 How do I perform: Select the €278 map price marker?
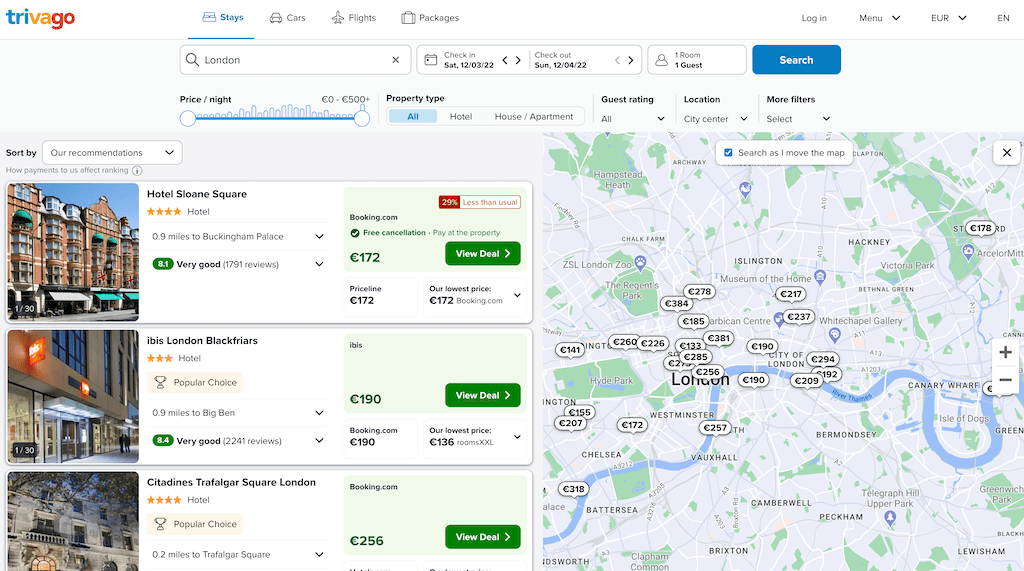699,291
